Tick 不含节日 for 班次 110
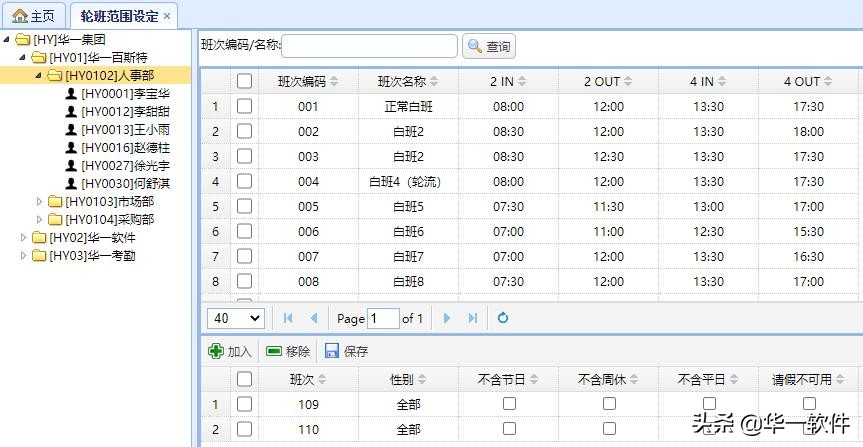863x447 pixels. pyautogui.click(x=509, y=428)
